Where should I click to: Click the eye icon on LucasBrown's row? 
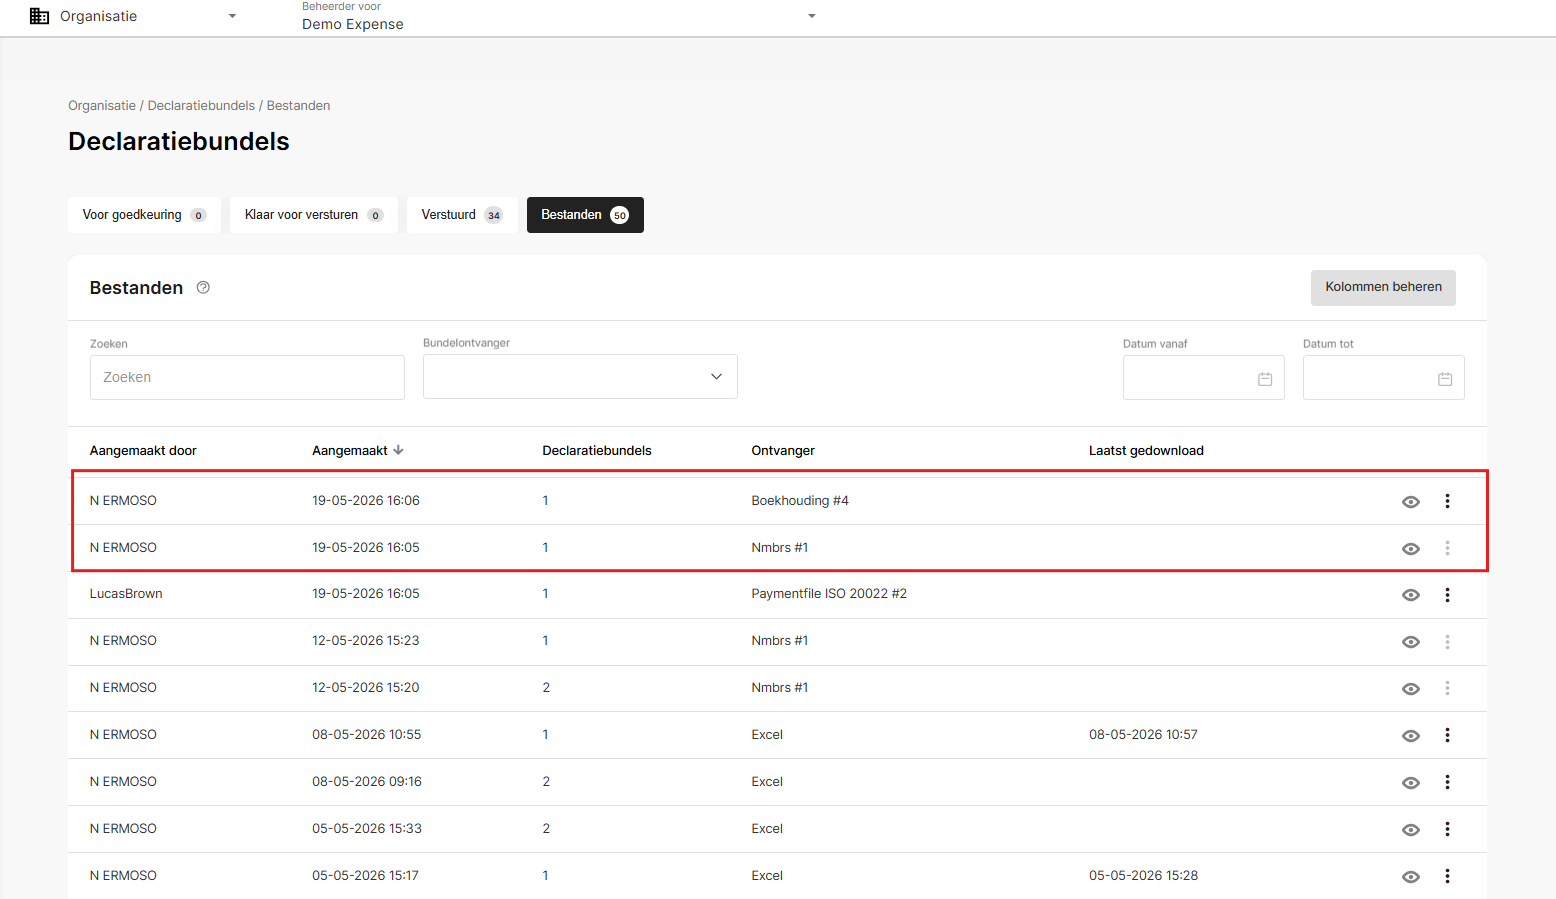pyautogui.click(x=1411, y=595)
